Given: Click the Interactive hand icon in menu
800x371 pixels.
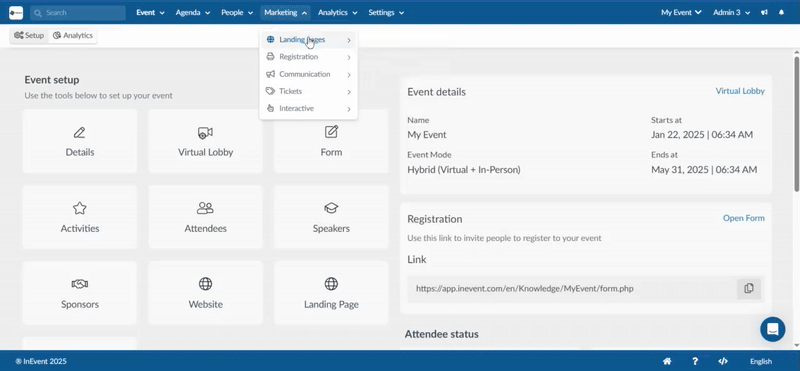Looking at the screenshot, I should (x=270, y=109).
